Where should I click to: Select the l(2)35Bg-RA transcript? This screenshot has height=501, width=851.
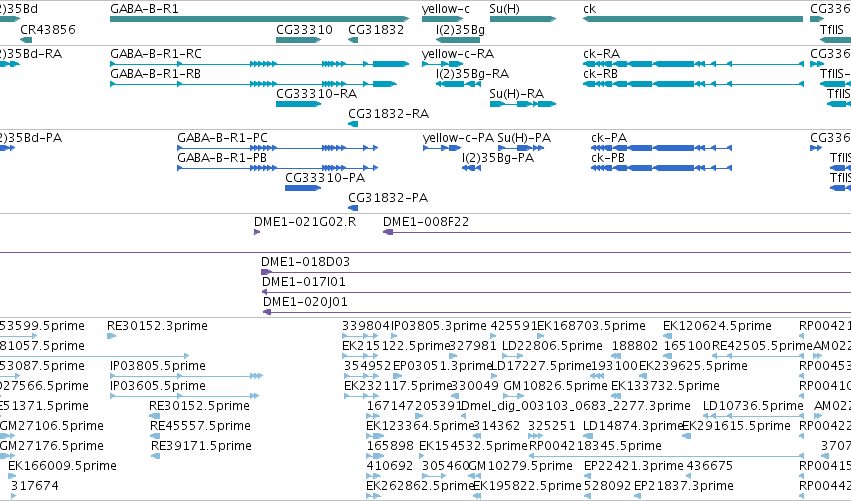[458, 84]
